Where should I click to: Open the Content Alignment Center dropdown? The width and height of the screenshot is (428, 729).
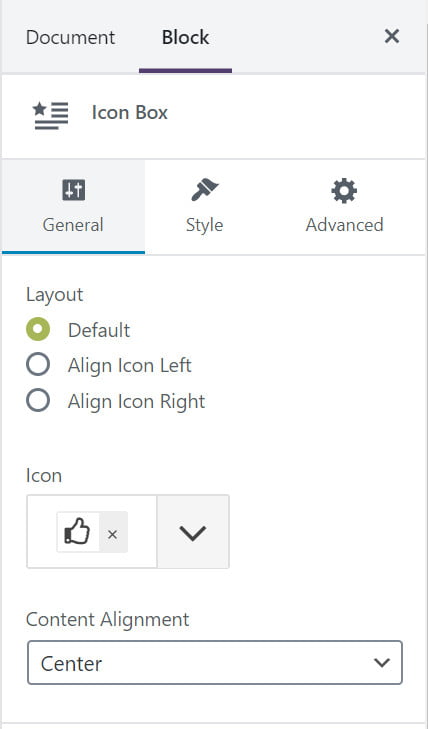pyautogui.click(x=215, y=663)
